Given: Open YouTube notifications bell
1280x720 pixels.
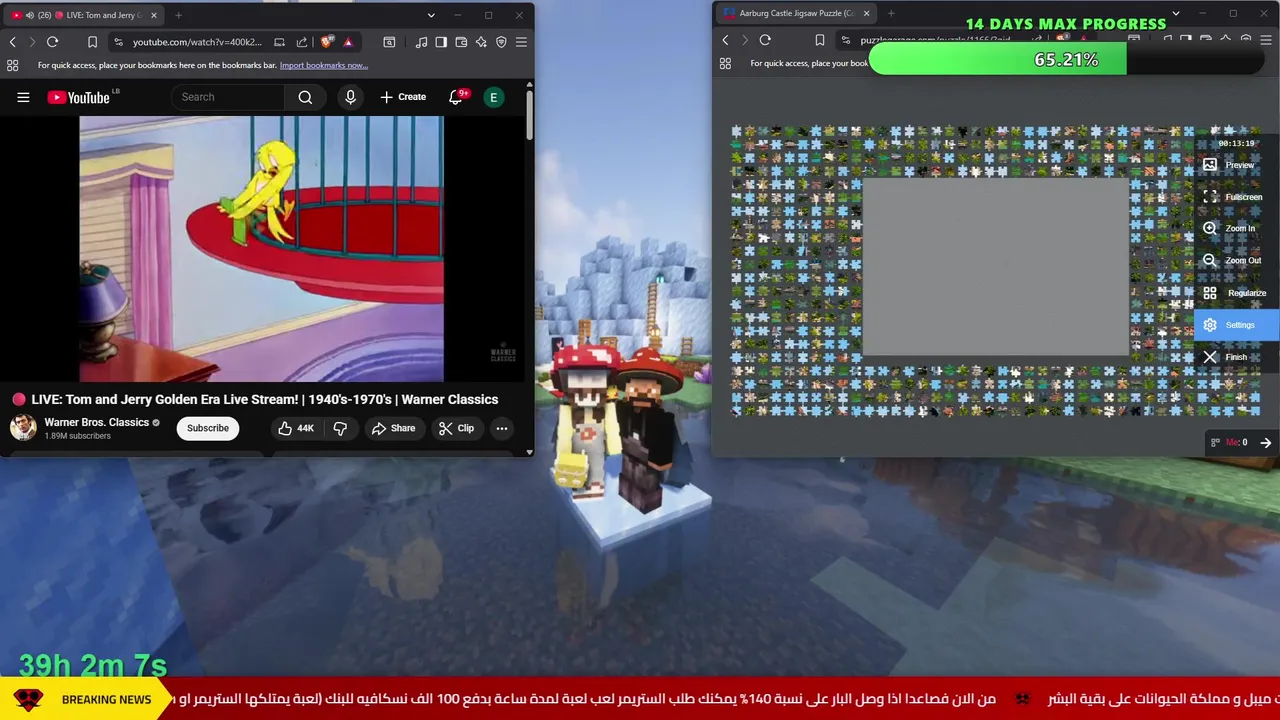Looking at the screenshot, I should [x=457, y=97].
